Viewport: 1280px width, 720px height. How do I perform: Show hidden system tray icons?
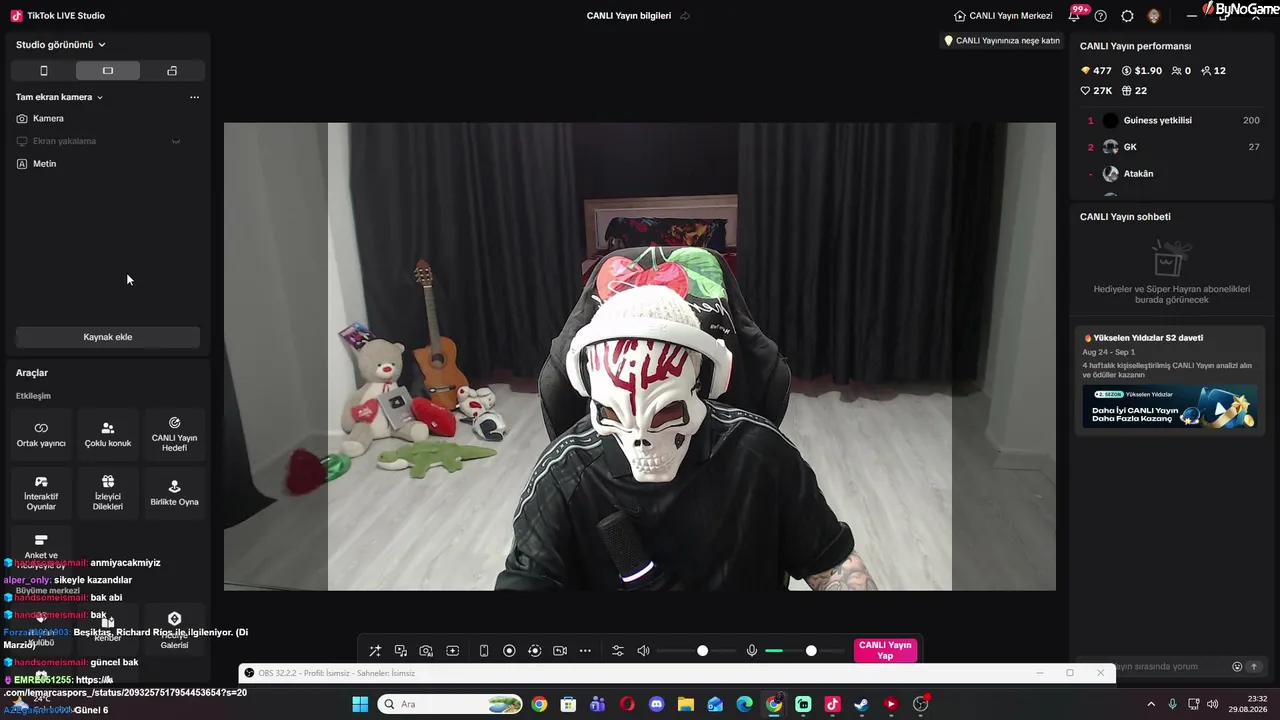[1151, 704]
